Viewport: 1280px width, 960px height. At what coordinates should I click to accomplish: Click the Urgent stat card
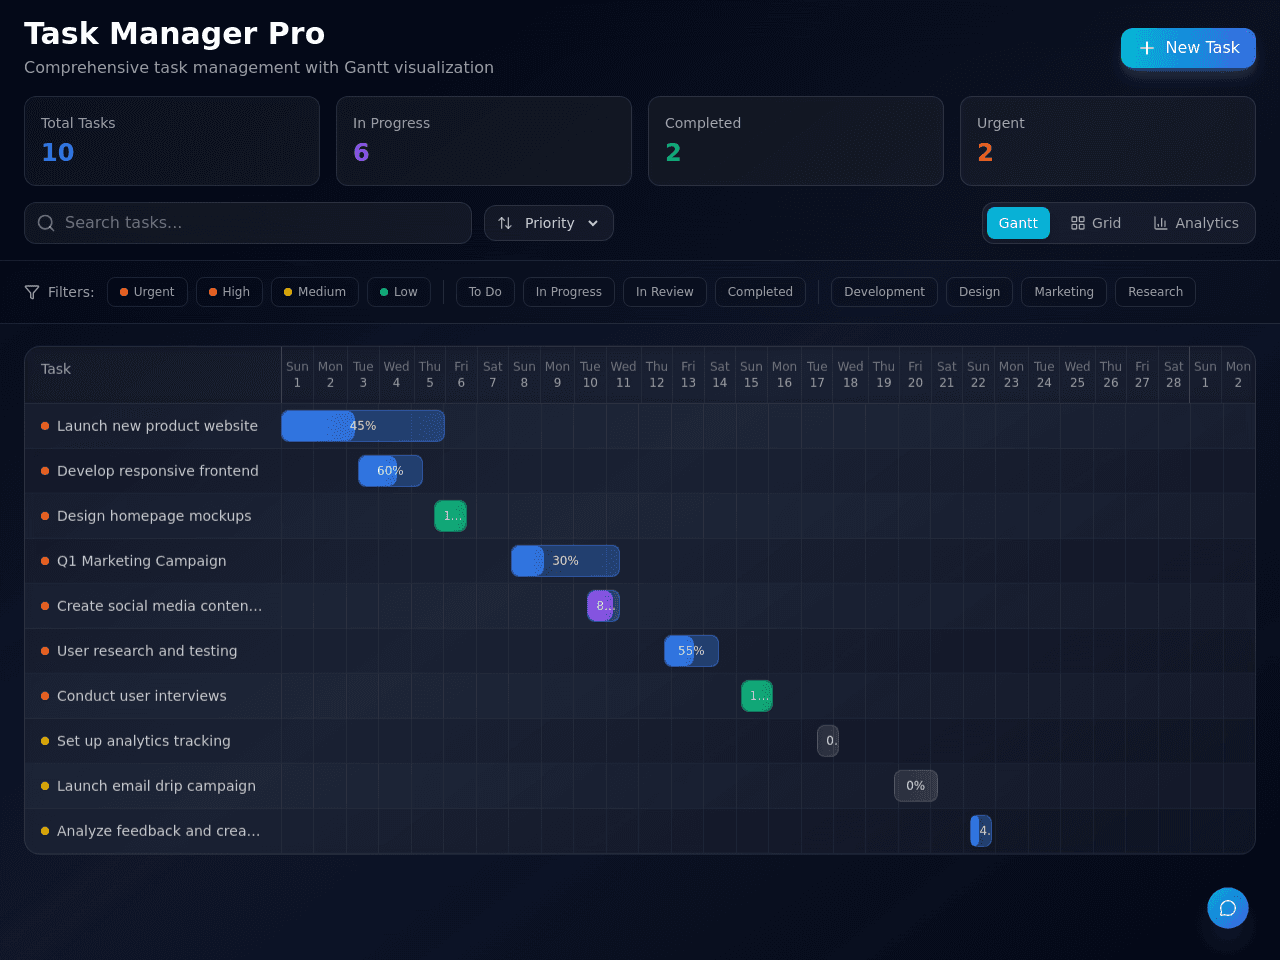pyautogui.click(x=1108, y=141)
